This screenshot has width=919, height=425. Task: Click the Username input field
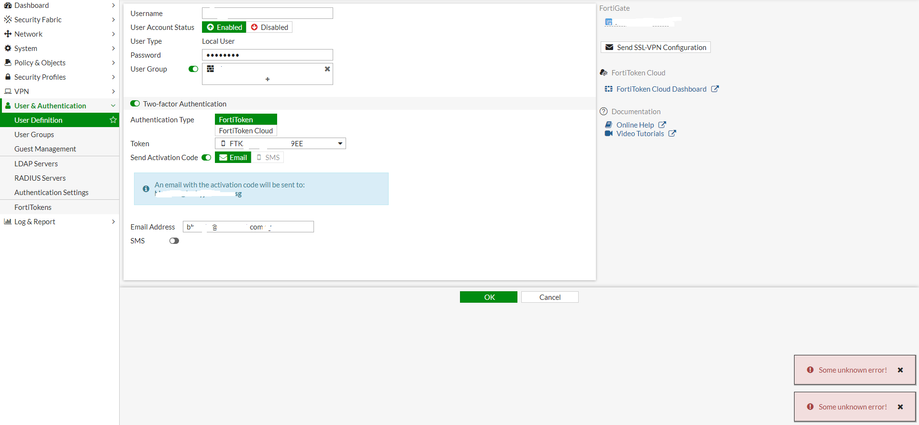click(x=267, y=13)
